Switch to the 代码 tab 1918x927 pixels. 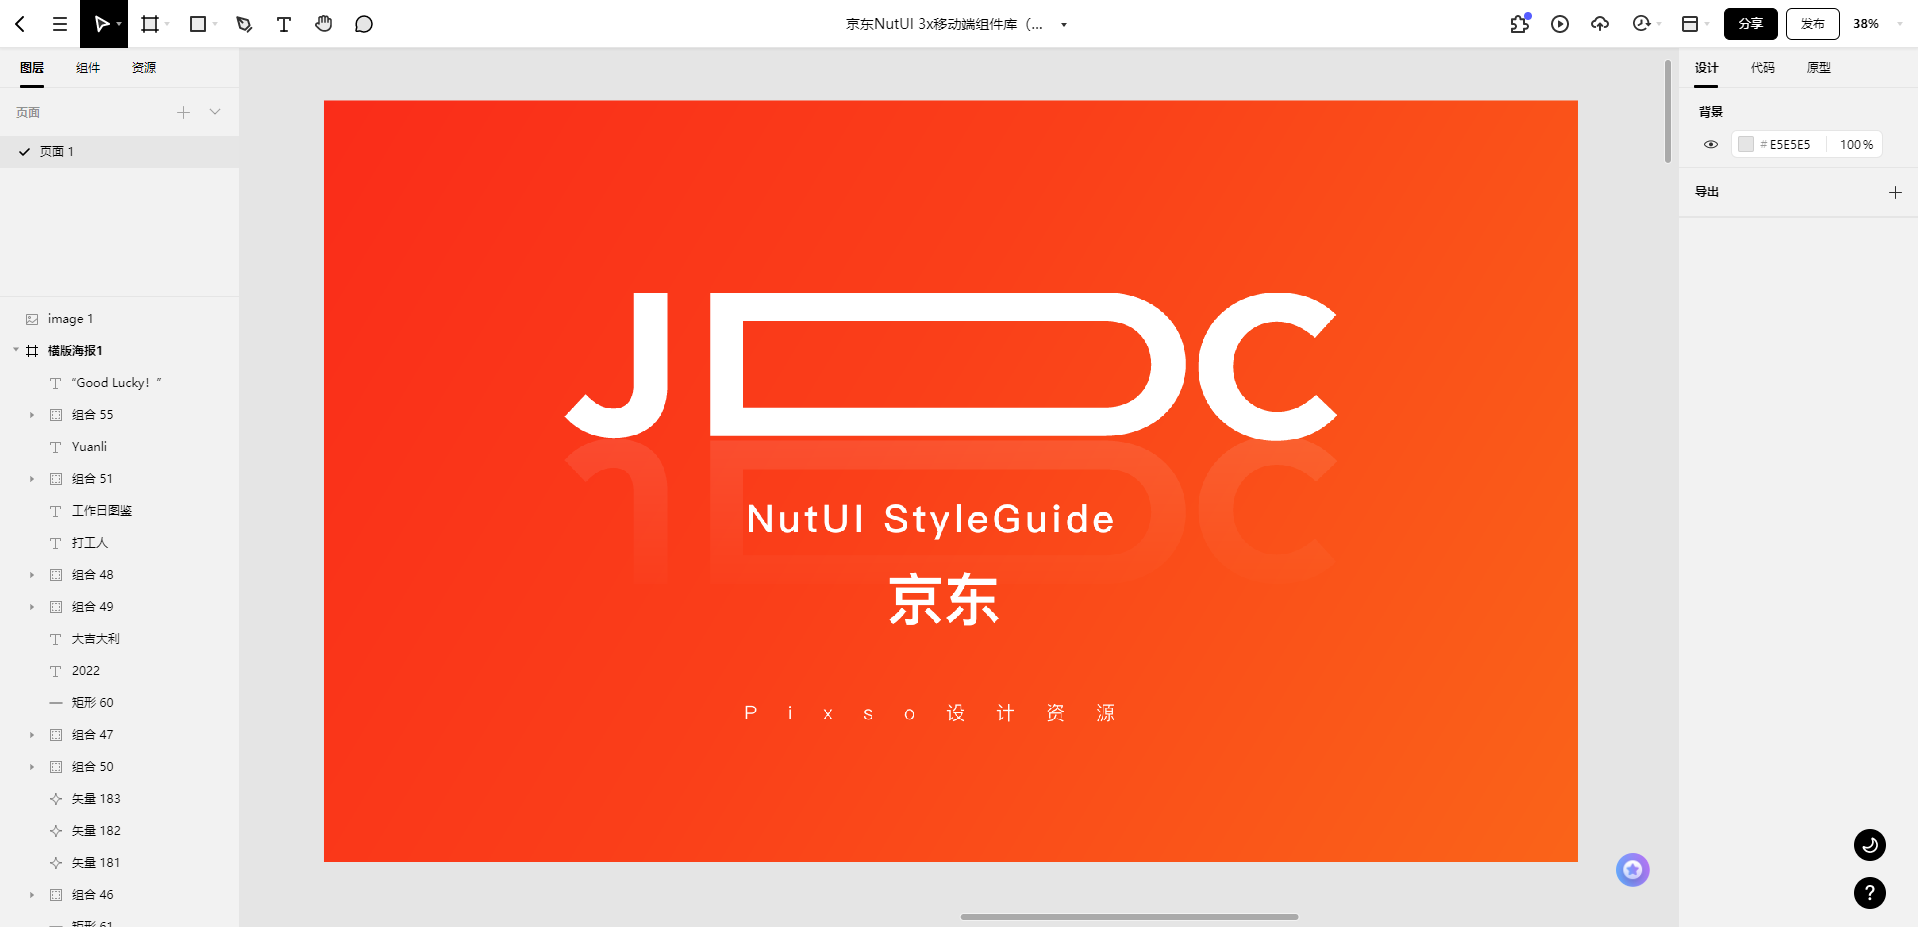pos(1763,68)
